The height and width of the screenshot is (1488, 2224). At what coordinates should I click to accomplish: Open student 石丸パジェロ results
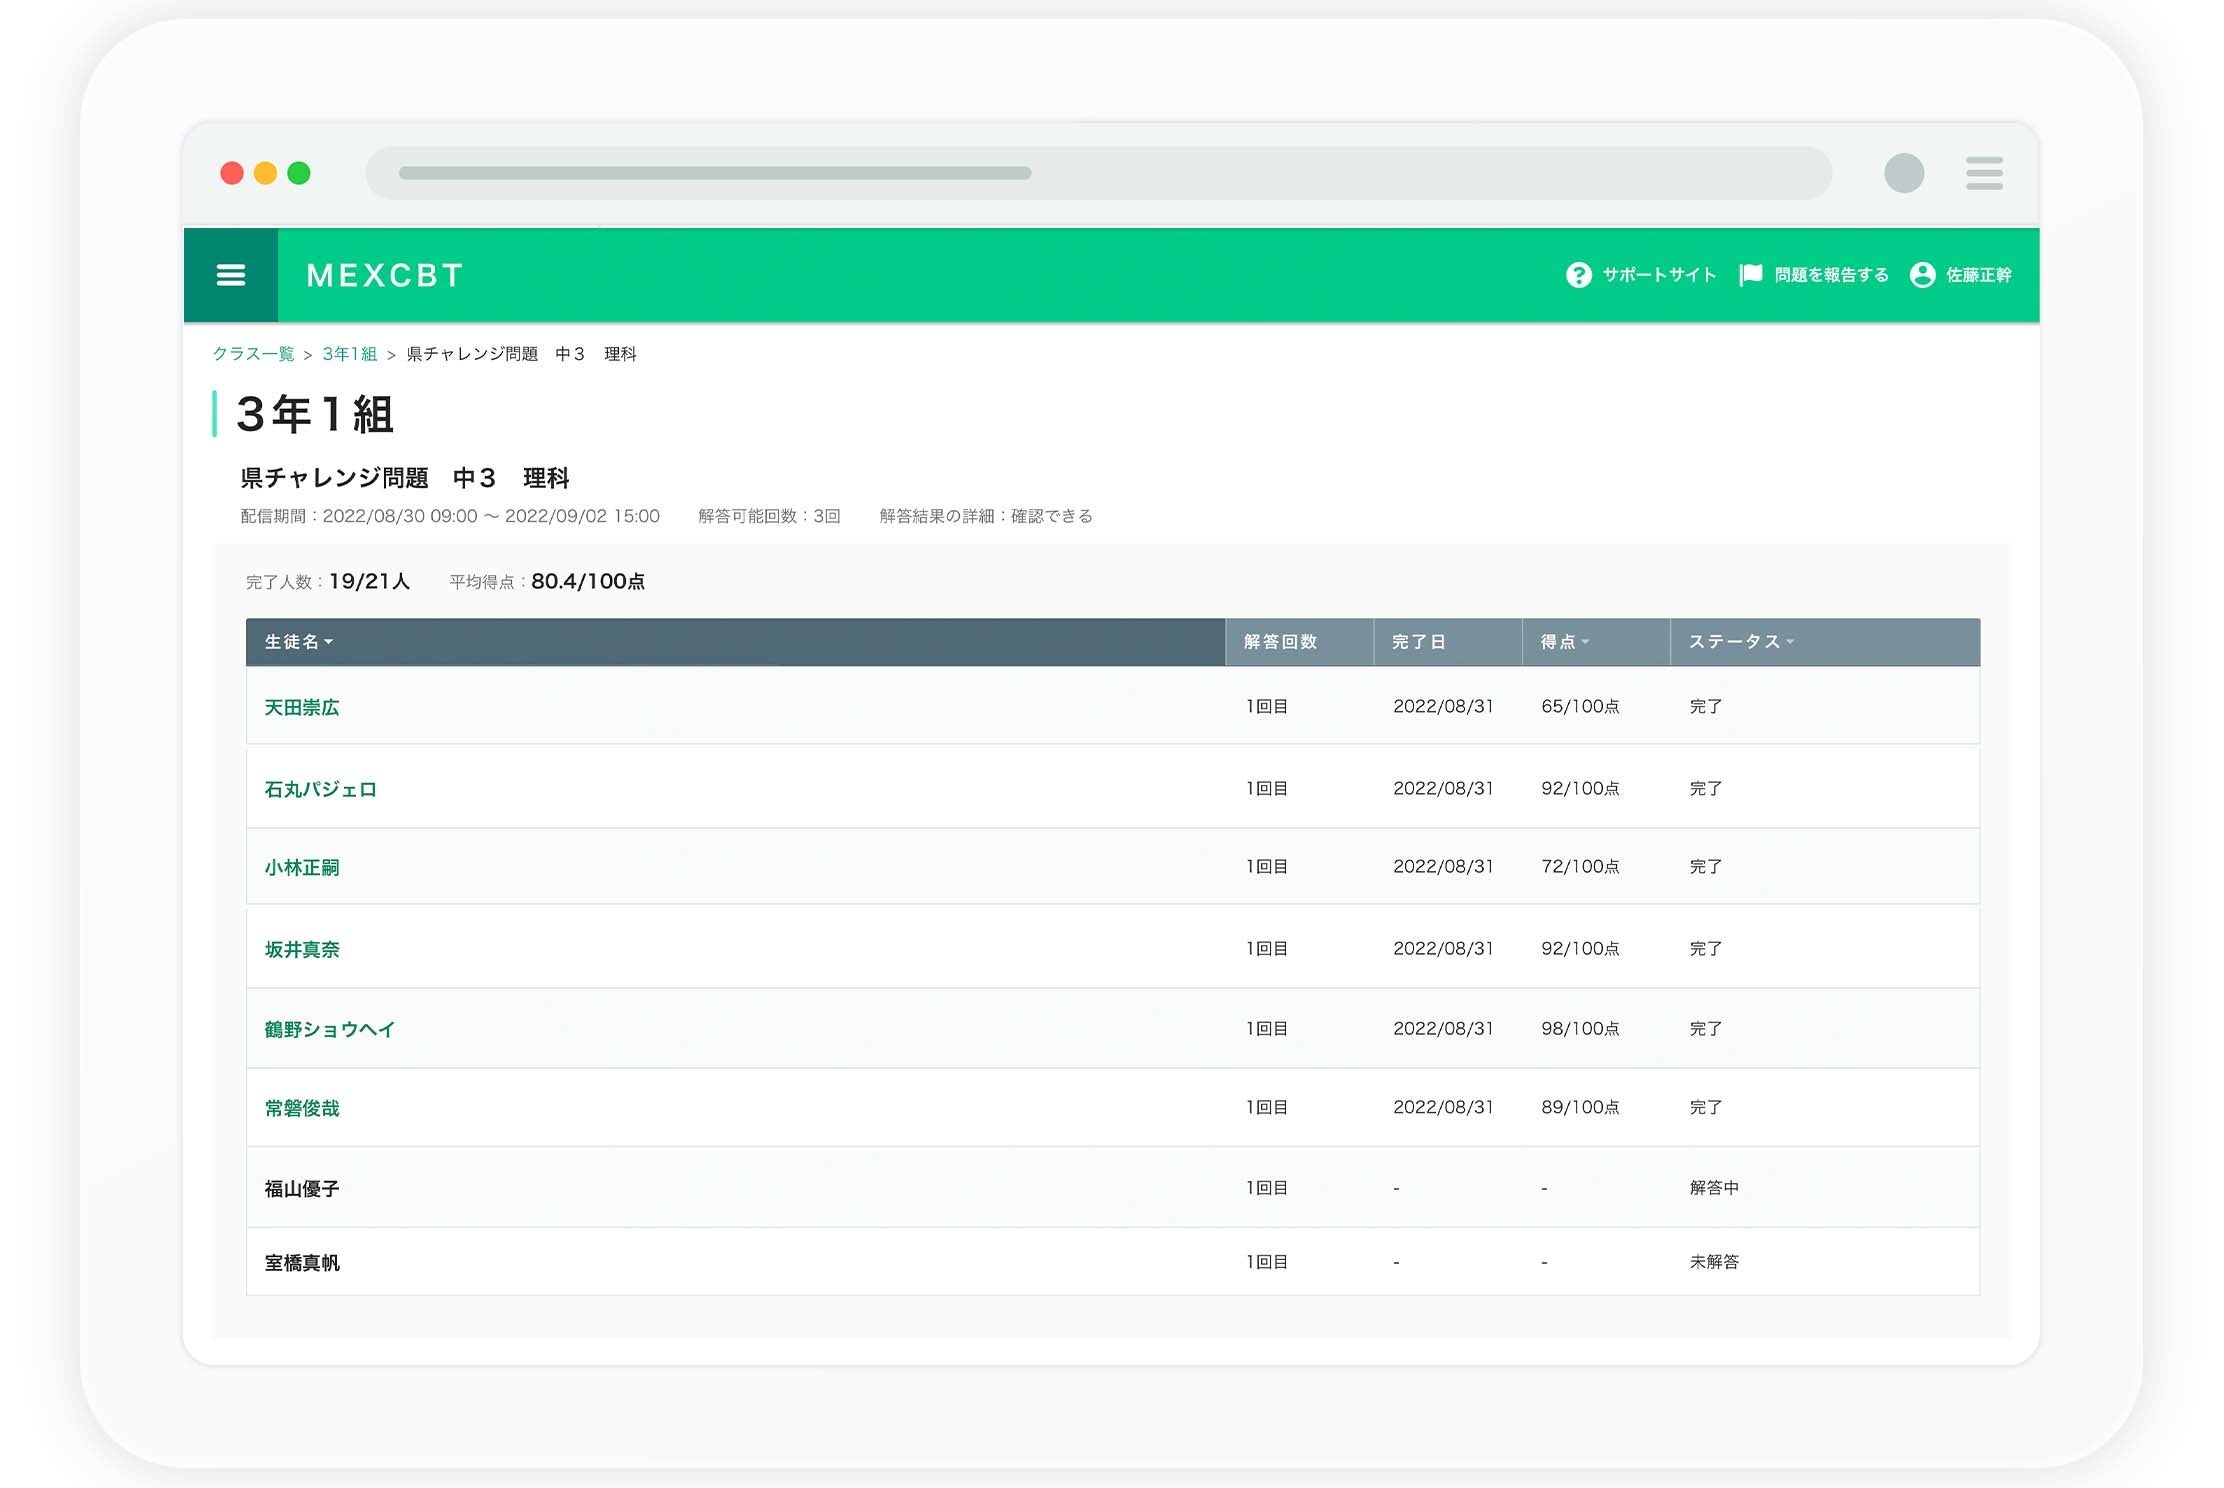pos(320,789)
